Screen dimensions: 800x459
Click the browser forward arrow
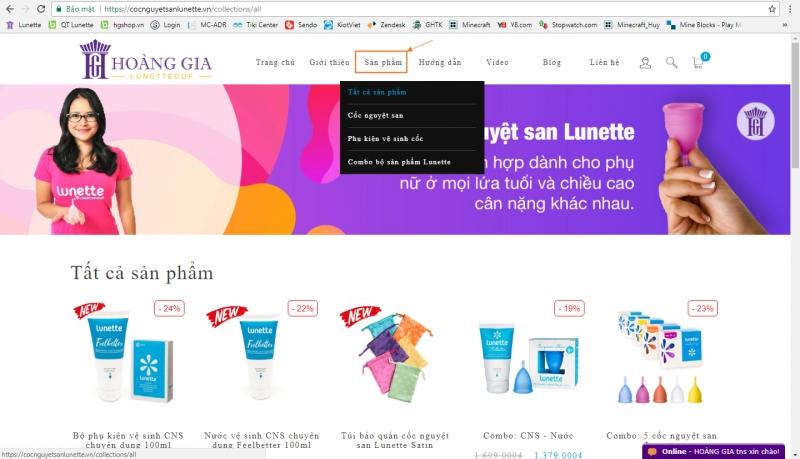24,9
